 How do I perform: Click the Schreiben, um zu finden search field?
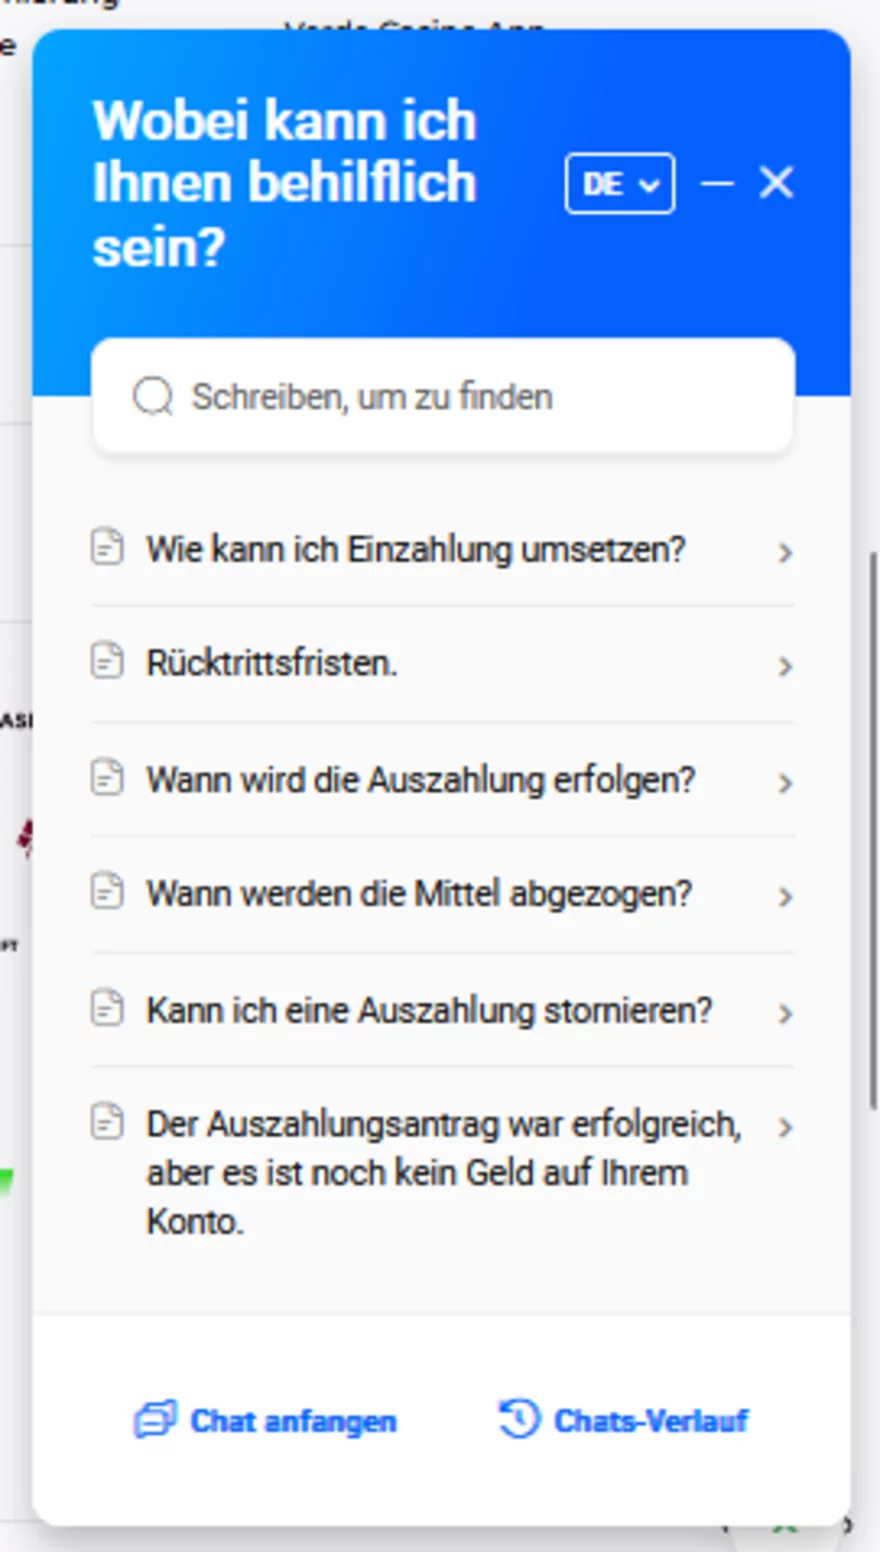point(443,397)
